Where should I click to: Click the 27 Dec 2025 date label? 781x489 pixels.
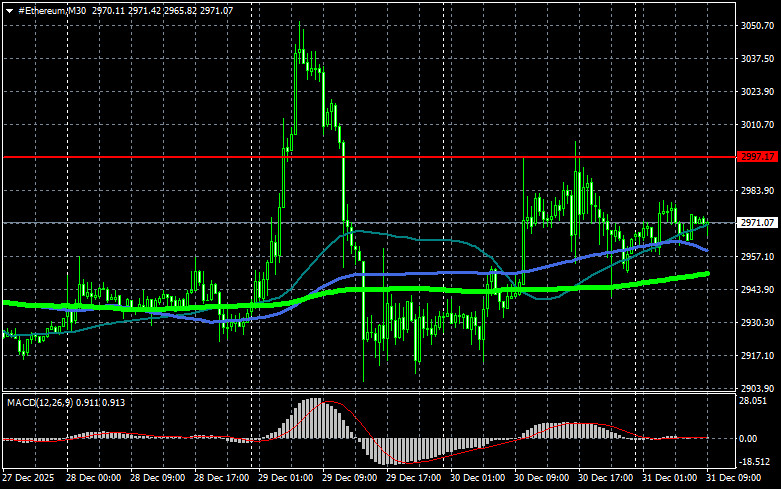tap(30, 479)
